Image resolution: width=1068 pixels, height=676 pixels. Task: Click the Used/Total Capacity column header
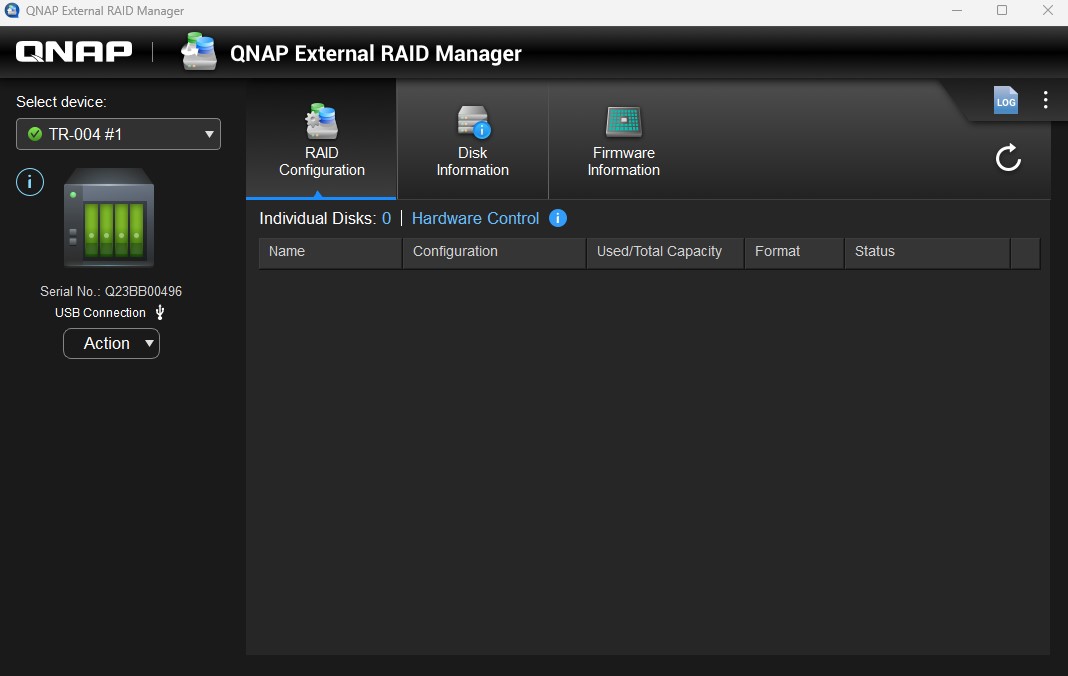point(659,252)
